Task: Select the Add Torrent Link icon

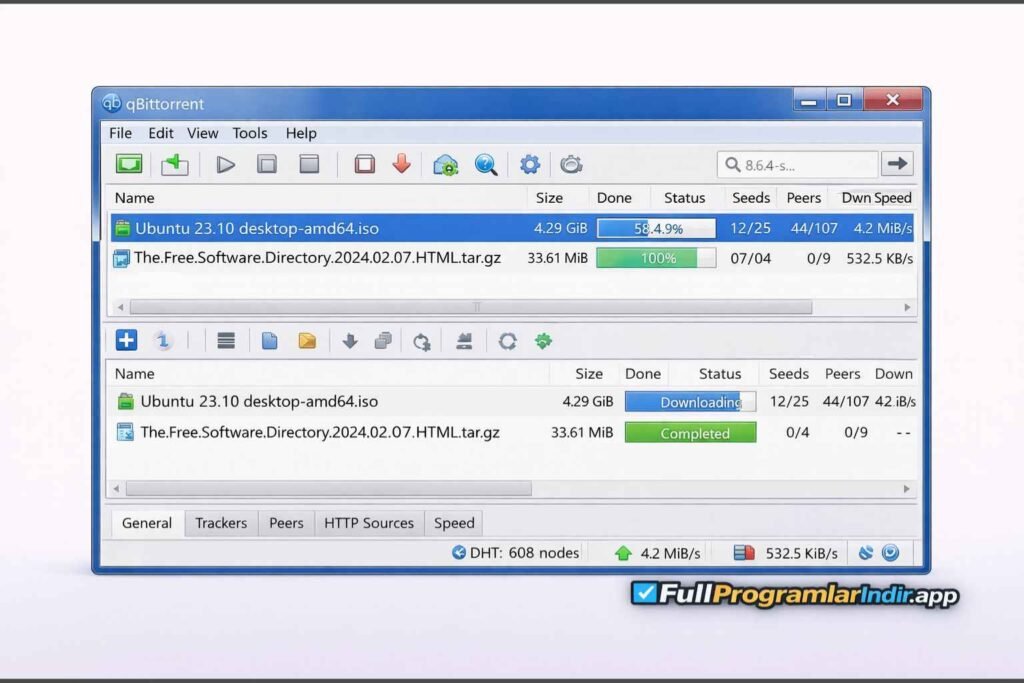Action: 175,163
